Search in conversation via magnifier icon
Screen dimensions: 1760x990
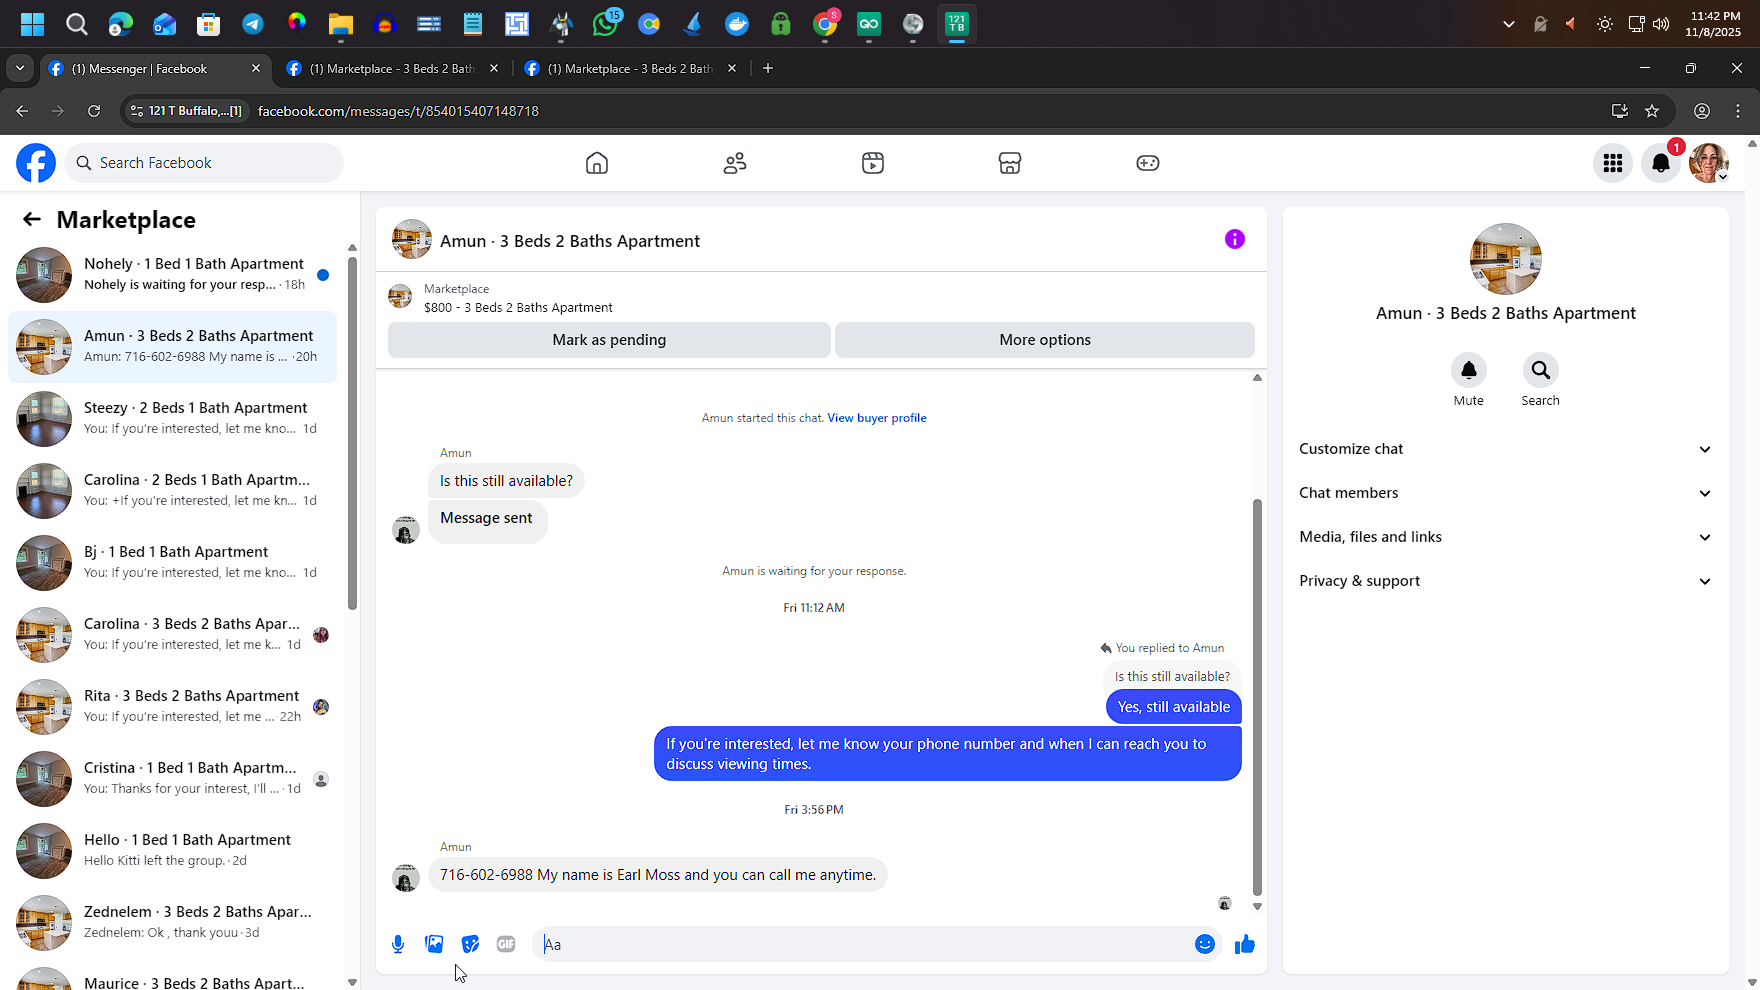(1541, 370)
